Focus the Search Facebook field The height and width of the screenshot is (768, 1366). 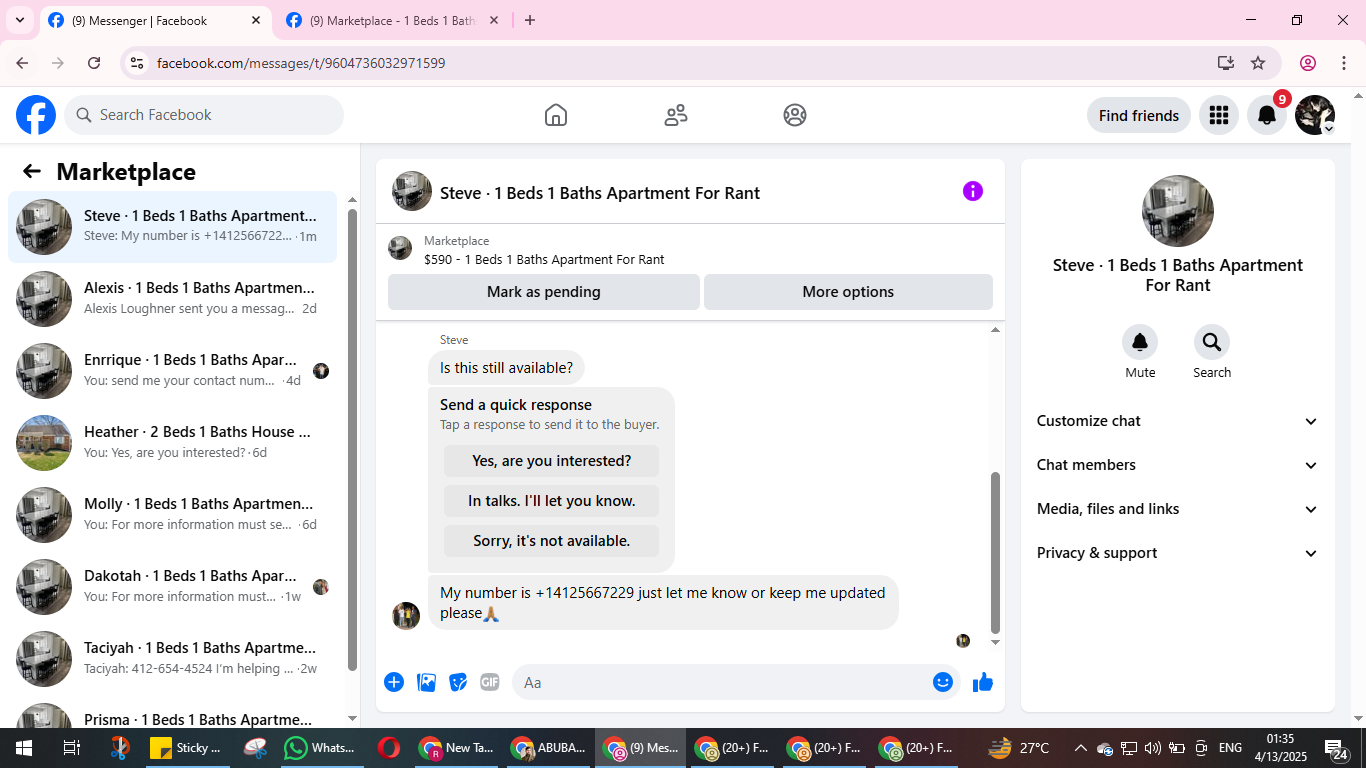click(204, 115)
